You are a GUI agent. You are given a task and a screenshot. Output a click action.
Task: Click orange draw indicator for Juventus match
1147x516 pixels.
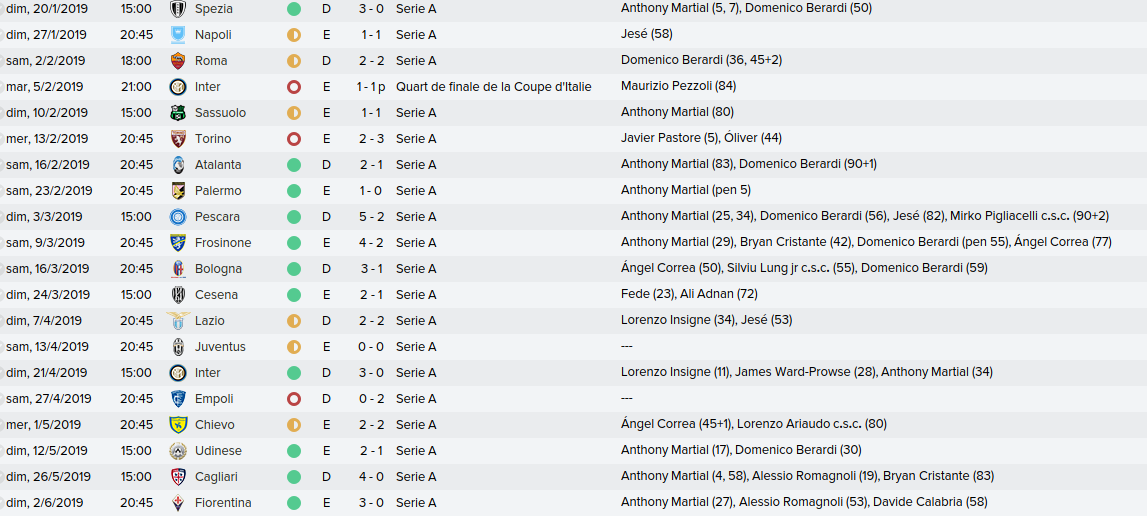294,347
